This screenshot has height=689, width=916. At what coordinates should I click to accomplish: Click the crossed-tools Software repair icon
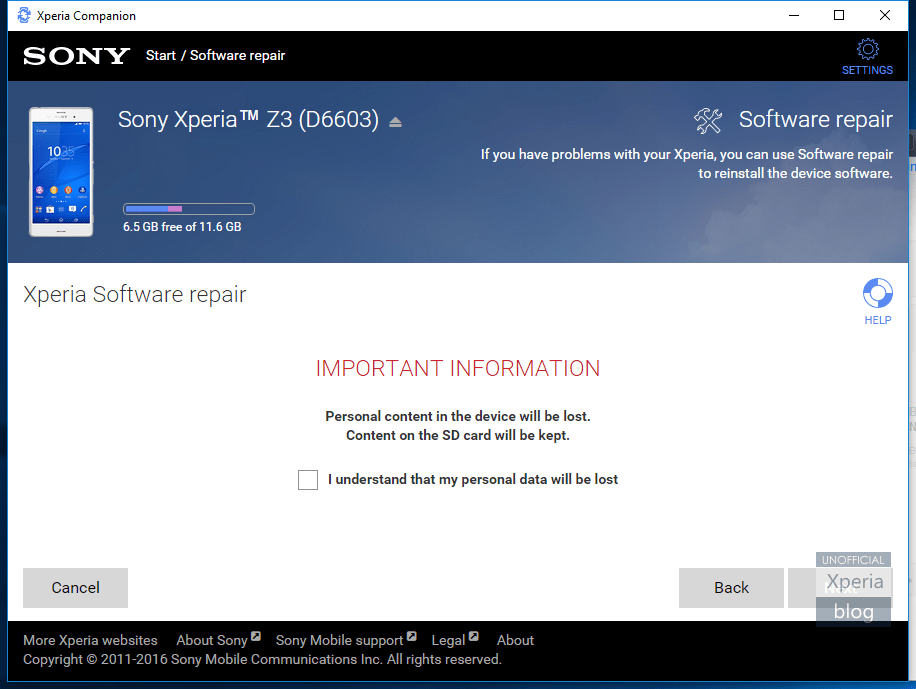(x=708, y=119)
